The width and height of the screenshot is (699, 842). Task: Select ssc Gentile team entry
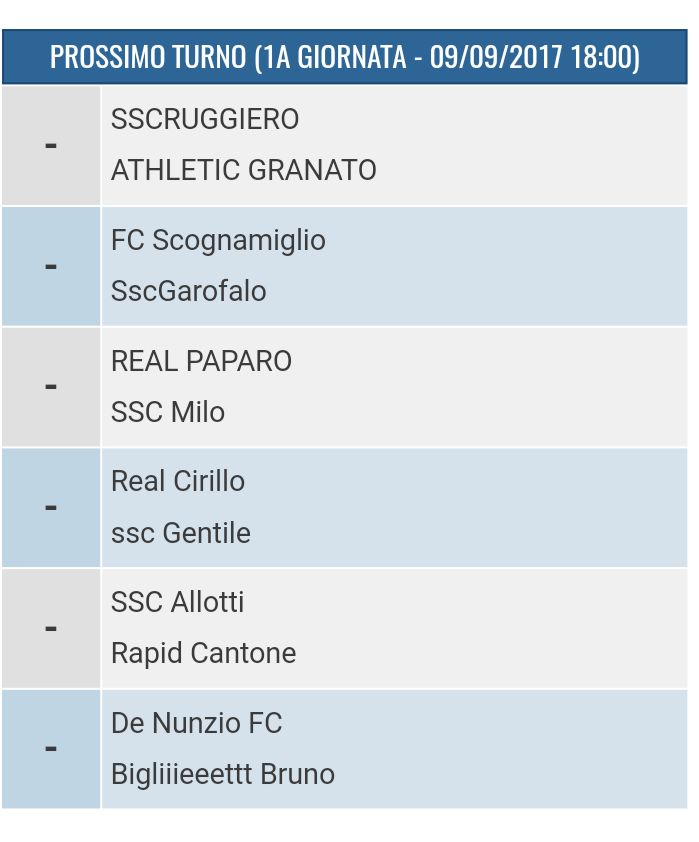click(x=181, y=533)
